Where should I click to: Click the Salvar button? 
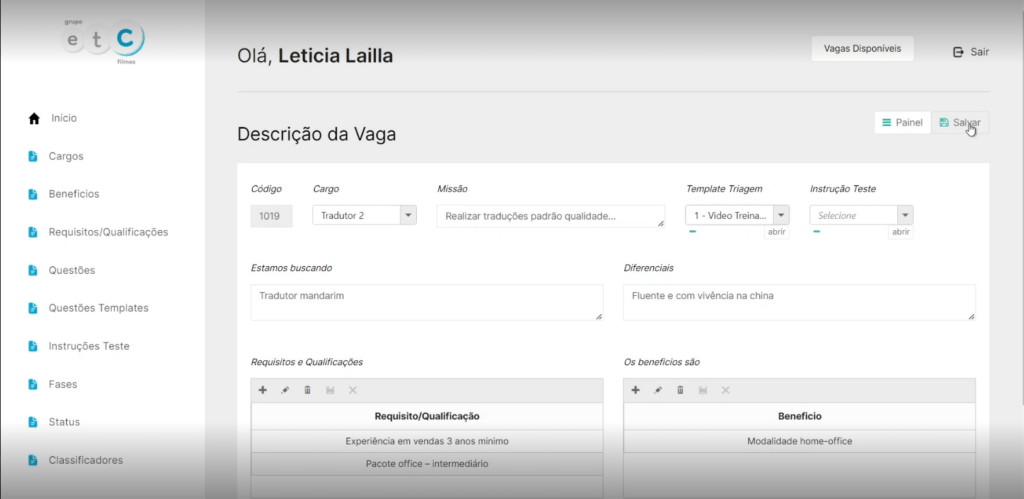pos(960,122)
